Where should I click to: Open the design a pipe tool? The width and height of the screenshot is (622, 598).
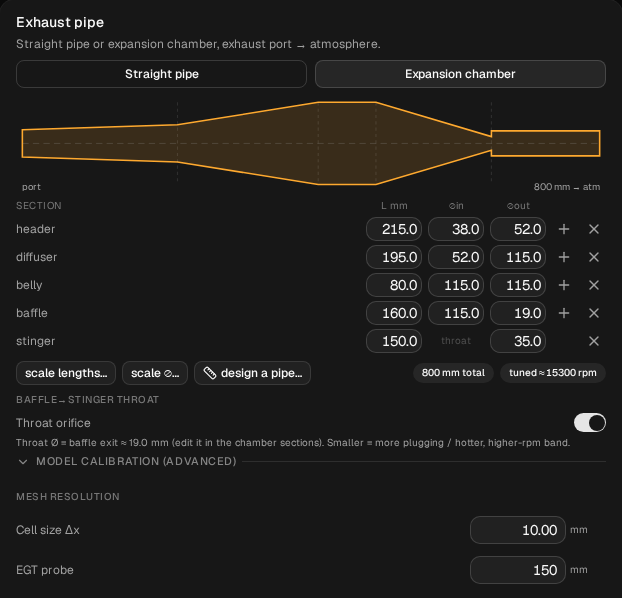pos(252,373)
